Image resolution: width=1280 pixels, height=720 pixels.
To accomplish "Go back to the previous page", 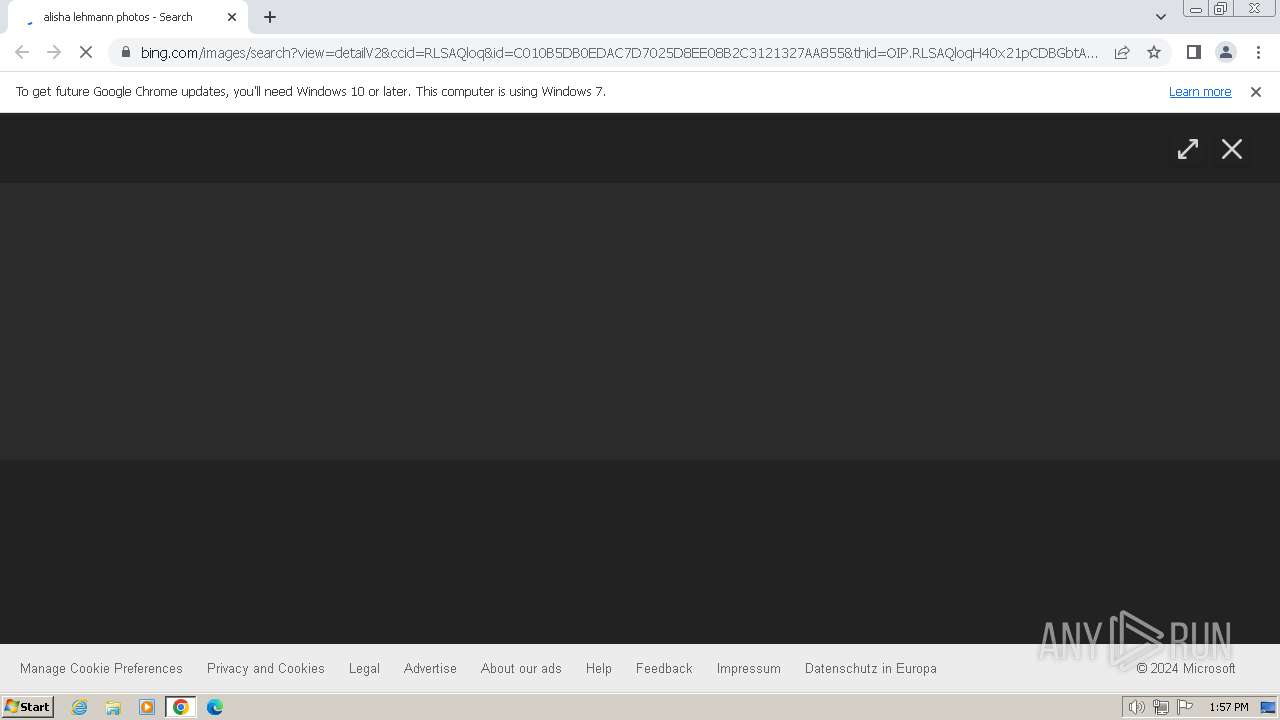I will 22,52.
